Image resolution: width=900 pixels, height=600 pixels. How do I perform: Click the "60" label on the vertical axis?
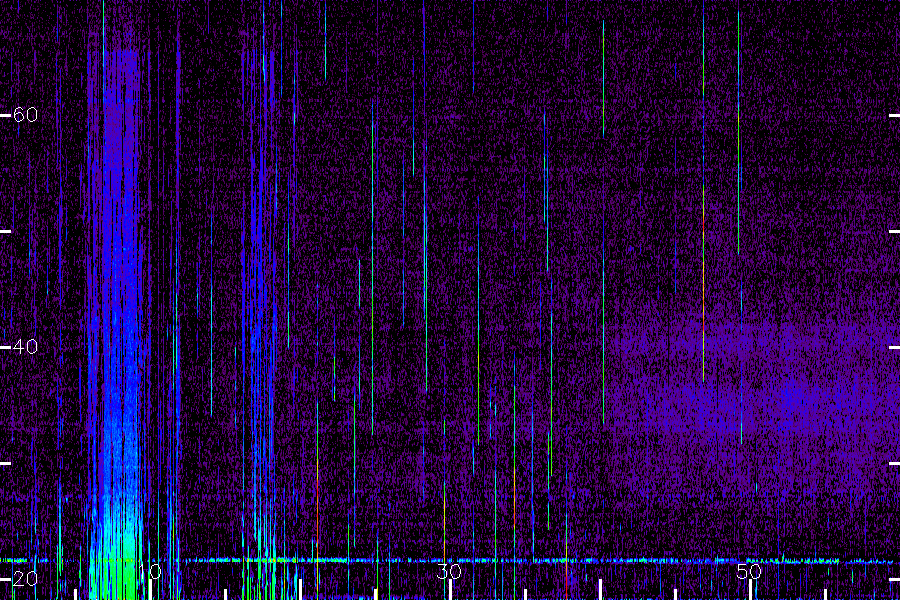pos(25,115)
